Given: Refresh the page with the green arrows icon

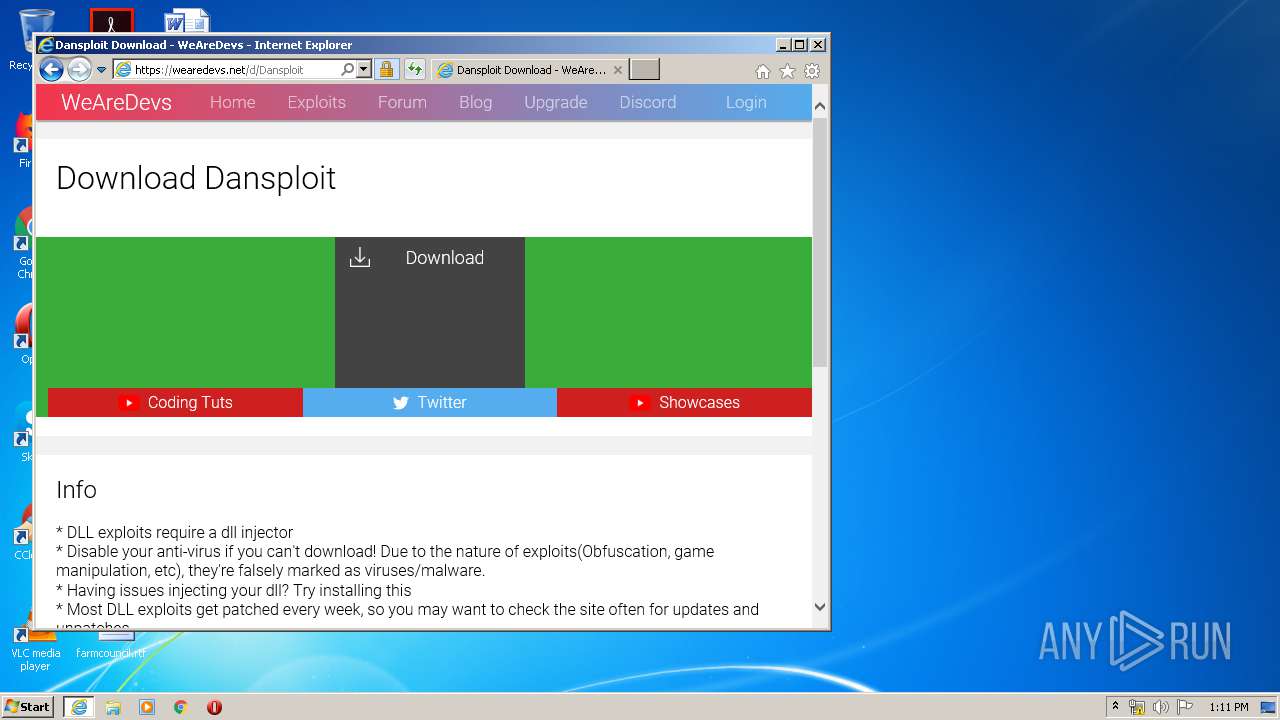Looking at the screenshot, I should (414, 70).
